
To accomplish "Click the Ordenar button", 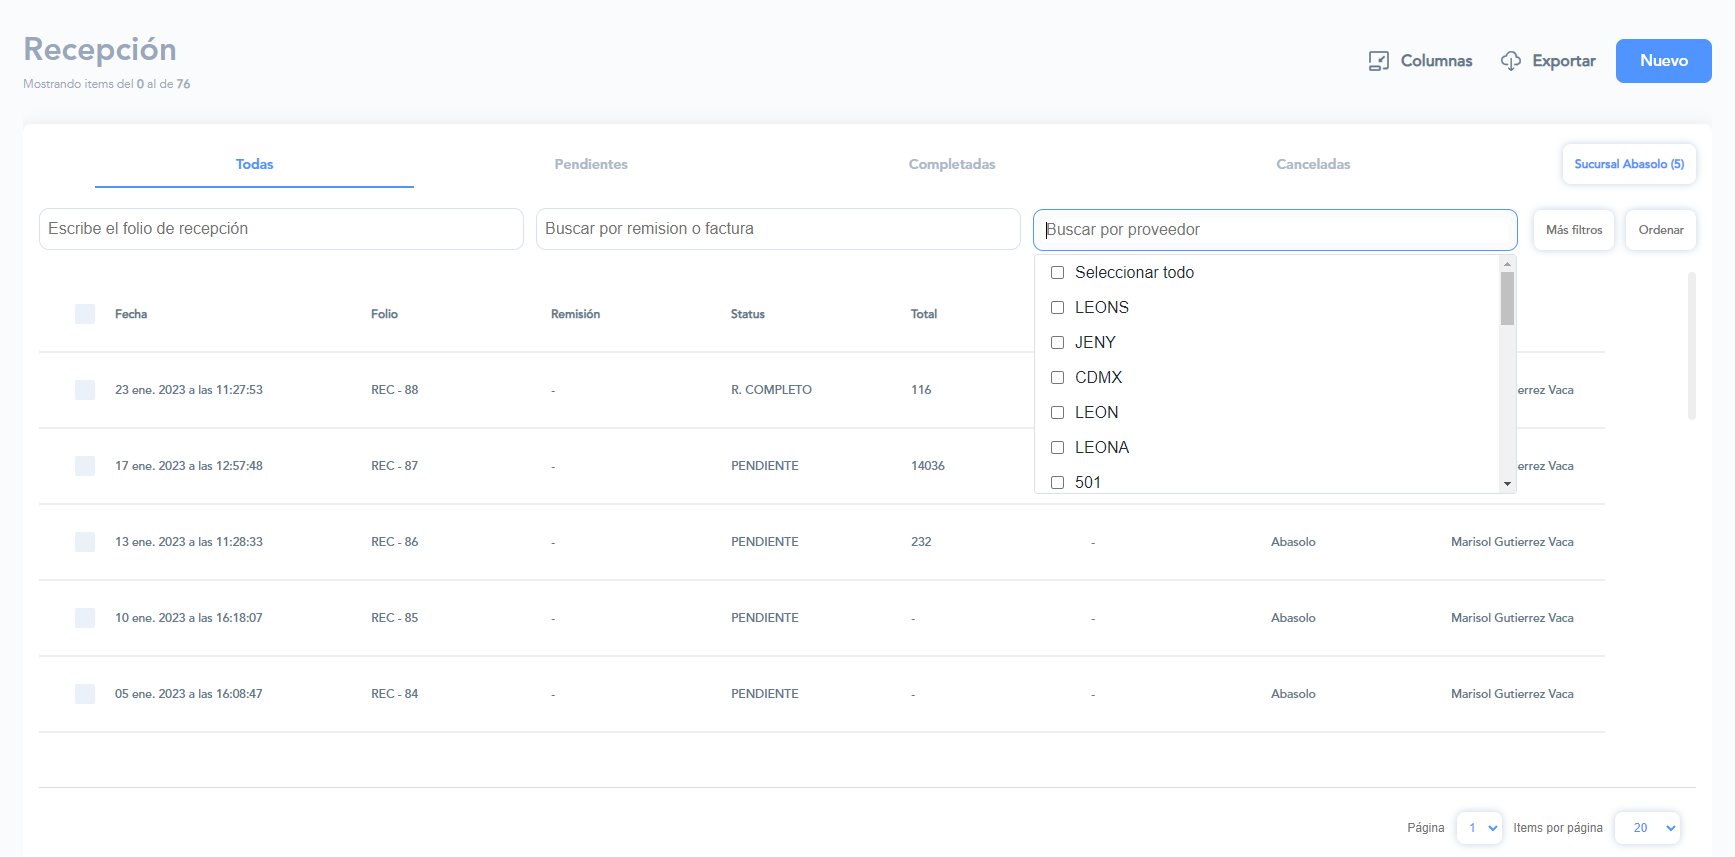I will (x=1660, y=230).
